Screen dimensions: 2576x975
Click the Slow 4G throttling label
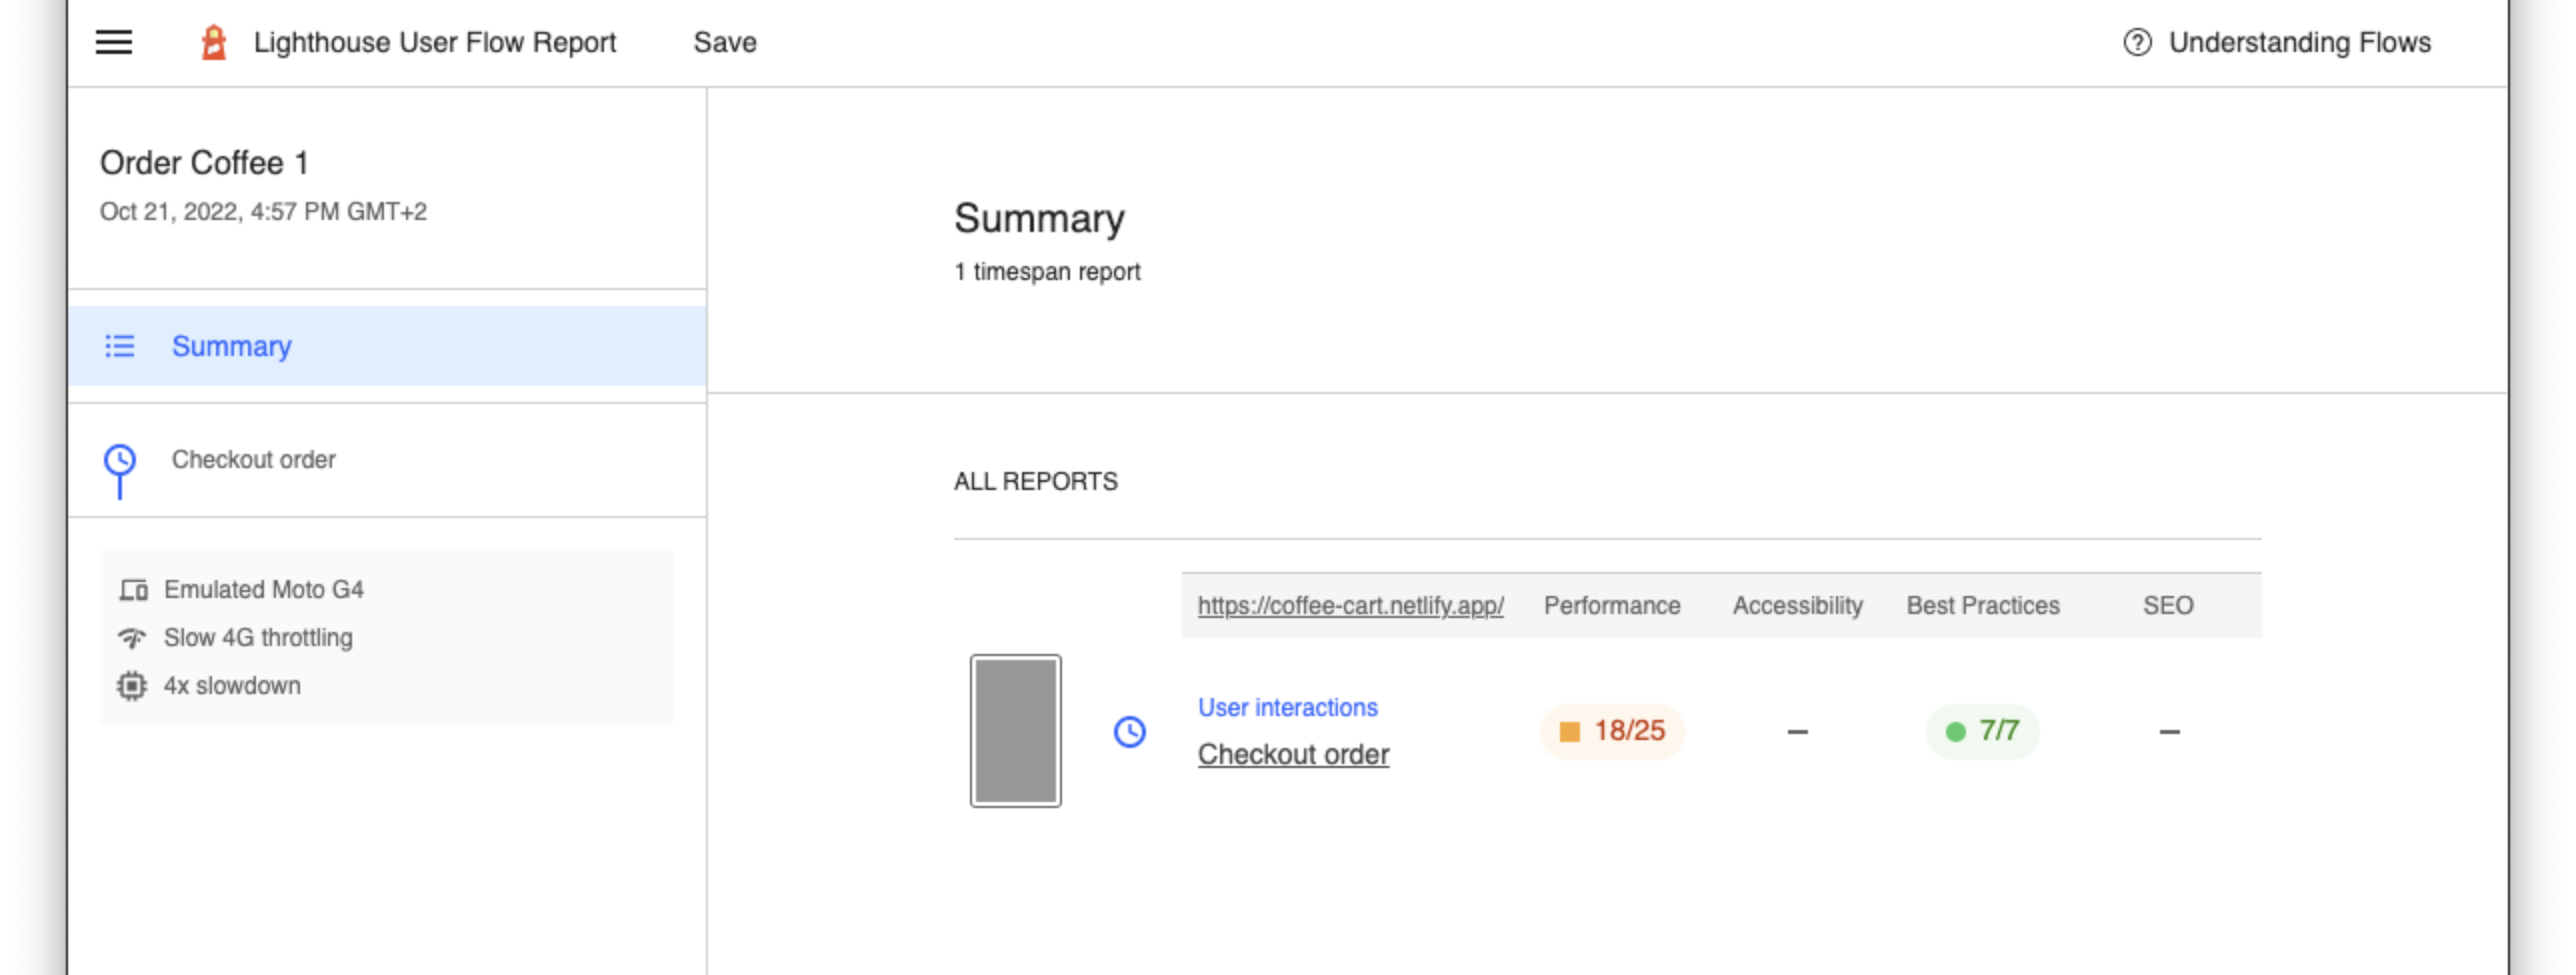point(258,638)
